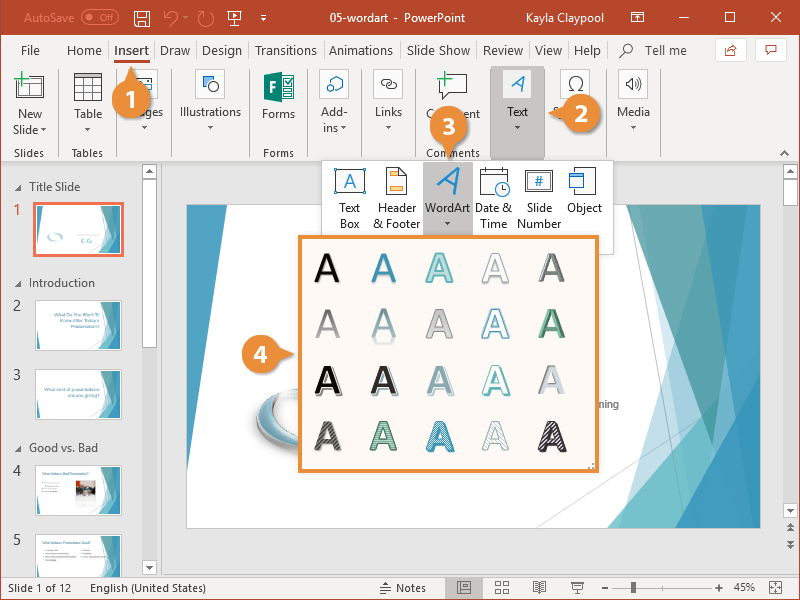Toggle the AutoSave switch

(99, 18)
